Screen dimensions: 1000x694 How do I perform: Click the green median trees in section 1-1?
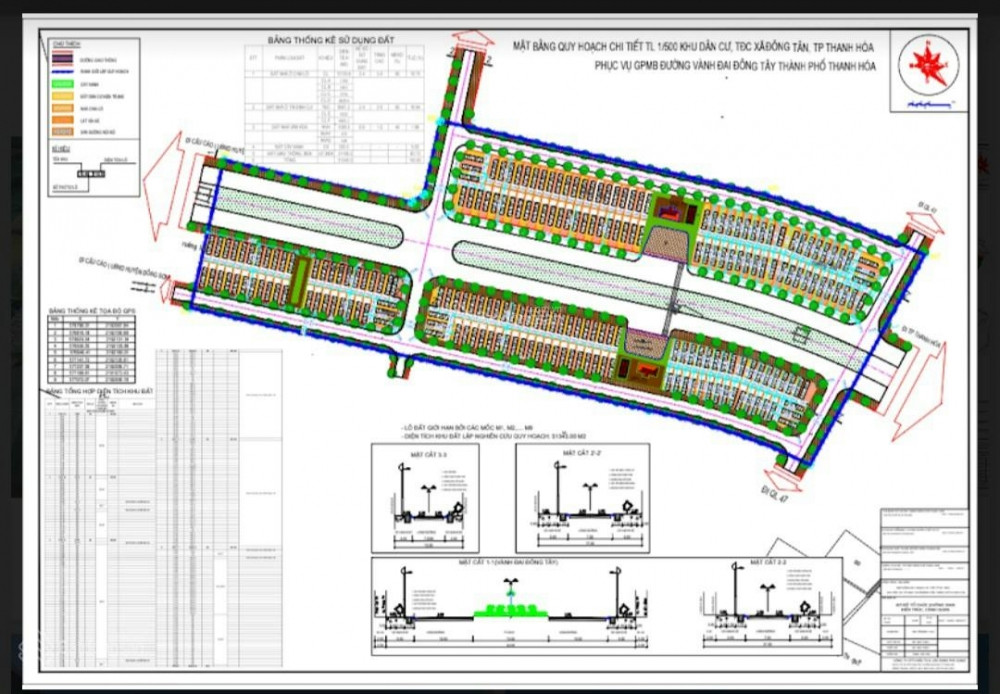click(x=510, y=607)
